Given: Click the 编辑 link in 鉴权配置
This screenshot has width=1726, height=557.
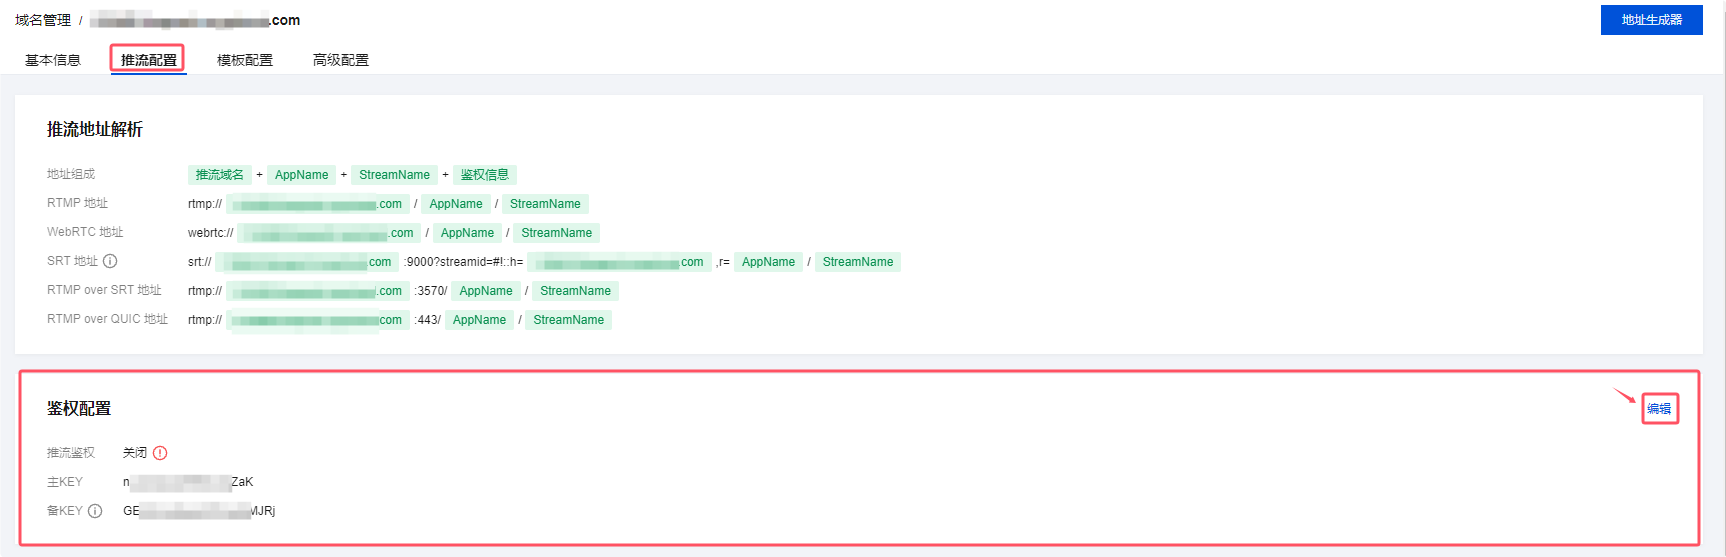Looking at the screenshot, I should pos(1659,409).
